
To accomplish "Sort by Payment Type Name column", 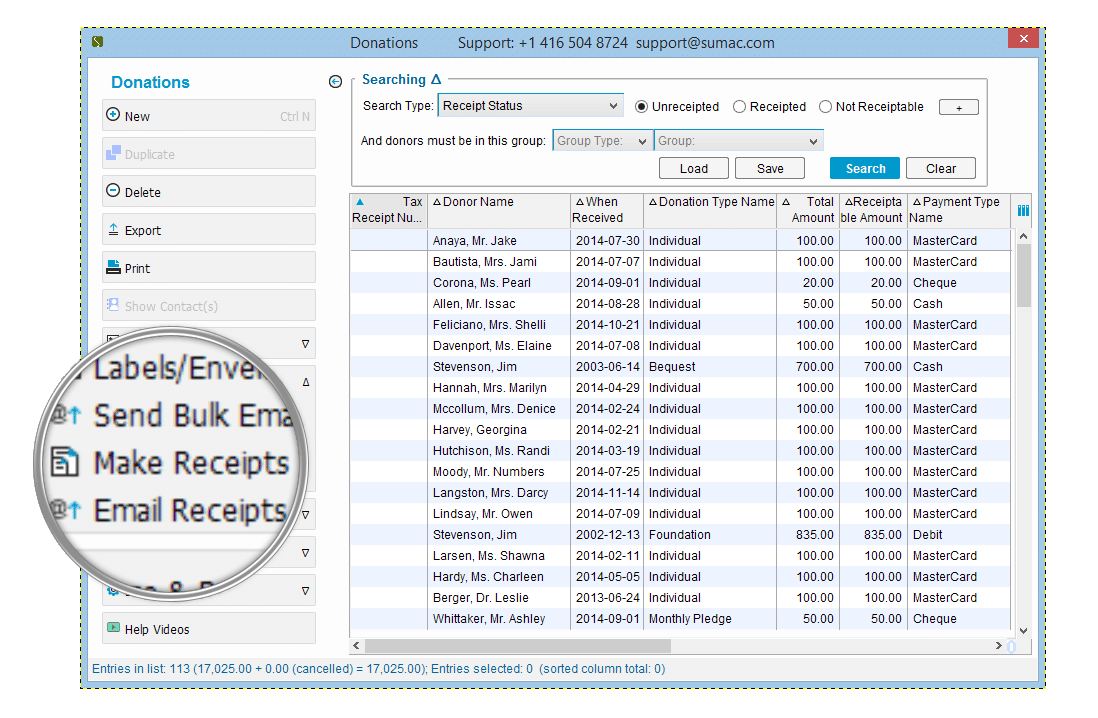I will pyautogui.click(x=956, y=209).
